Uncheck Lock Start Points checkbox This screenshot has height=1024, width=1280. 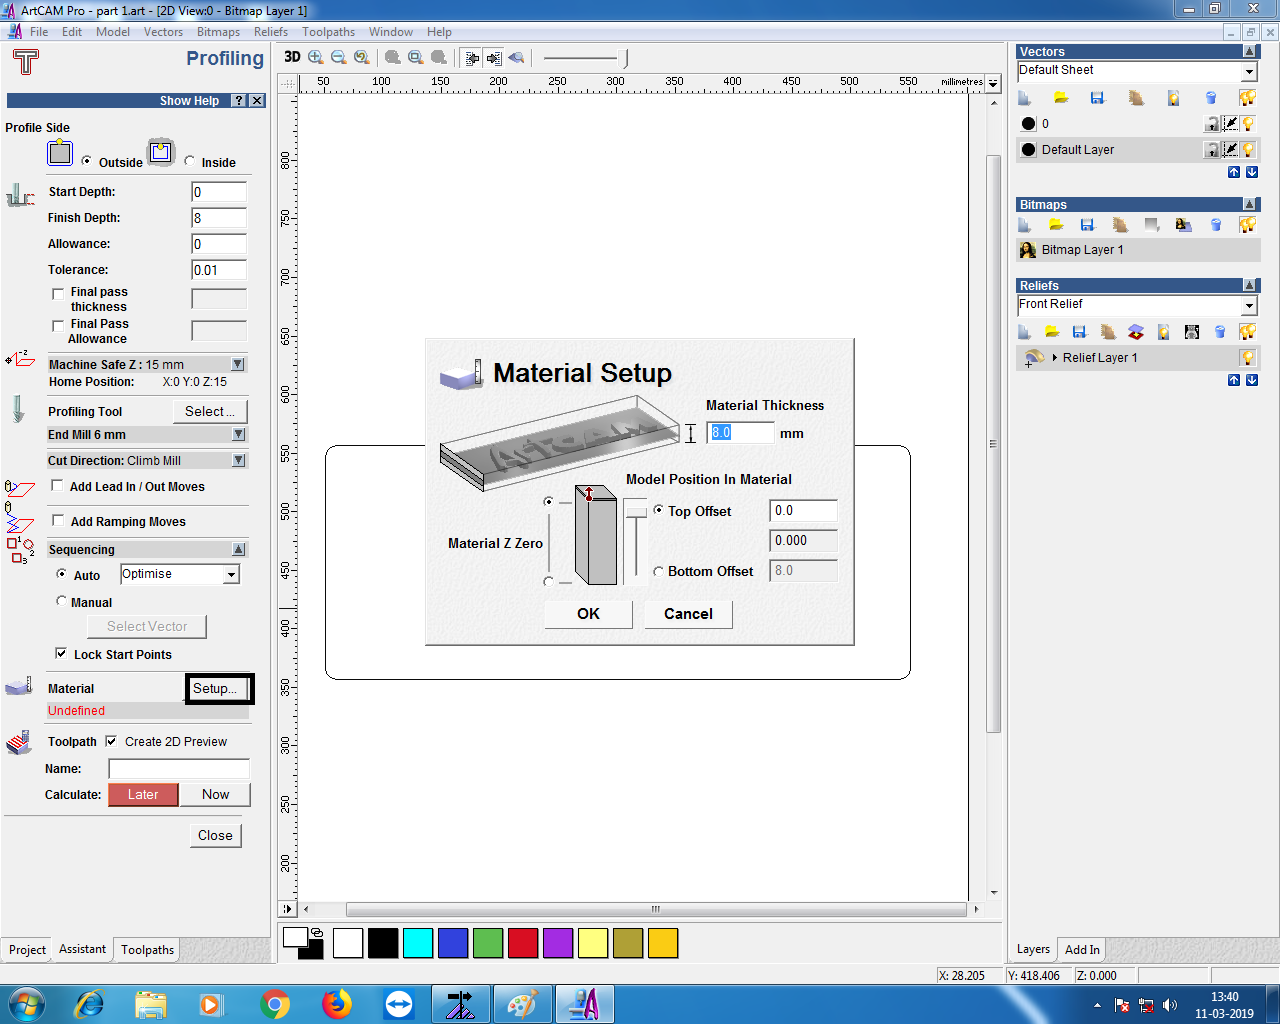pyautogui.click(x=61, y=654)
